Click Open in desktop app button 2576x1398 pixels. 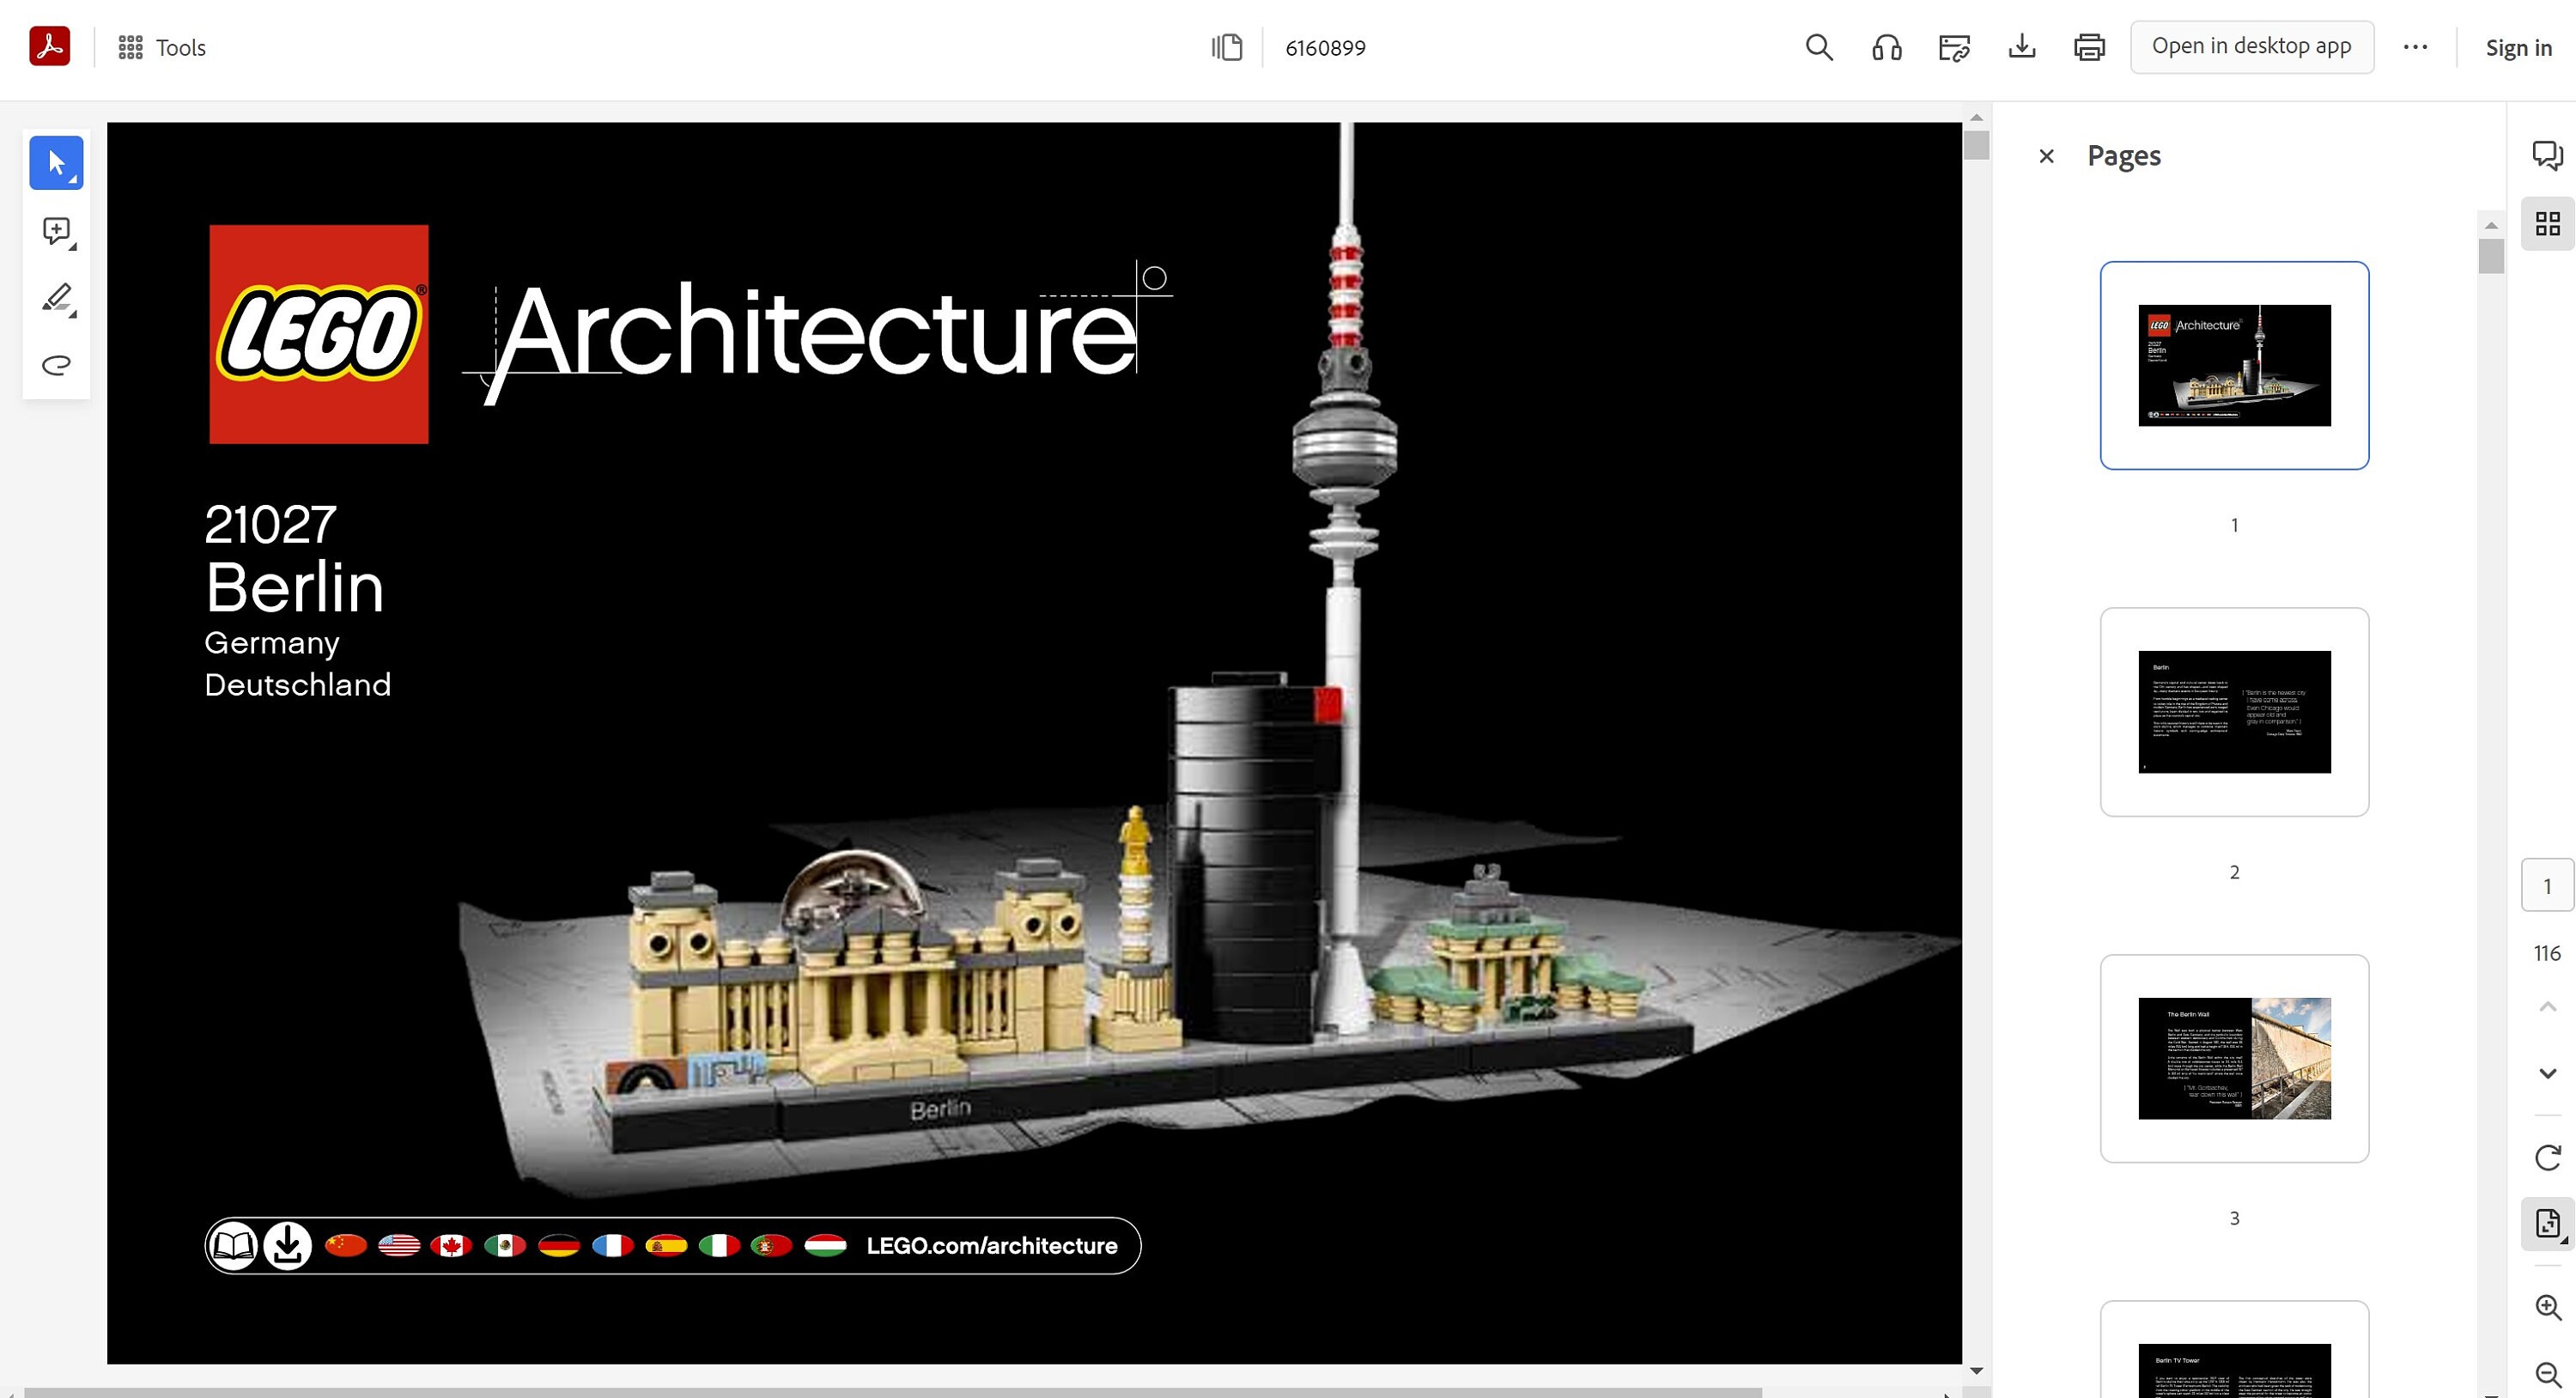click(2252, 46)
